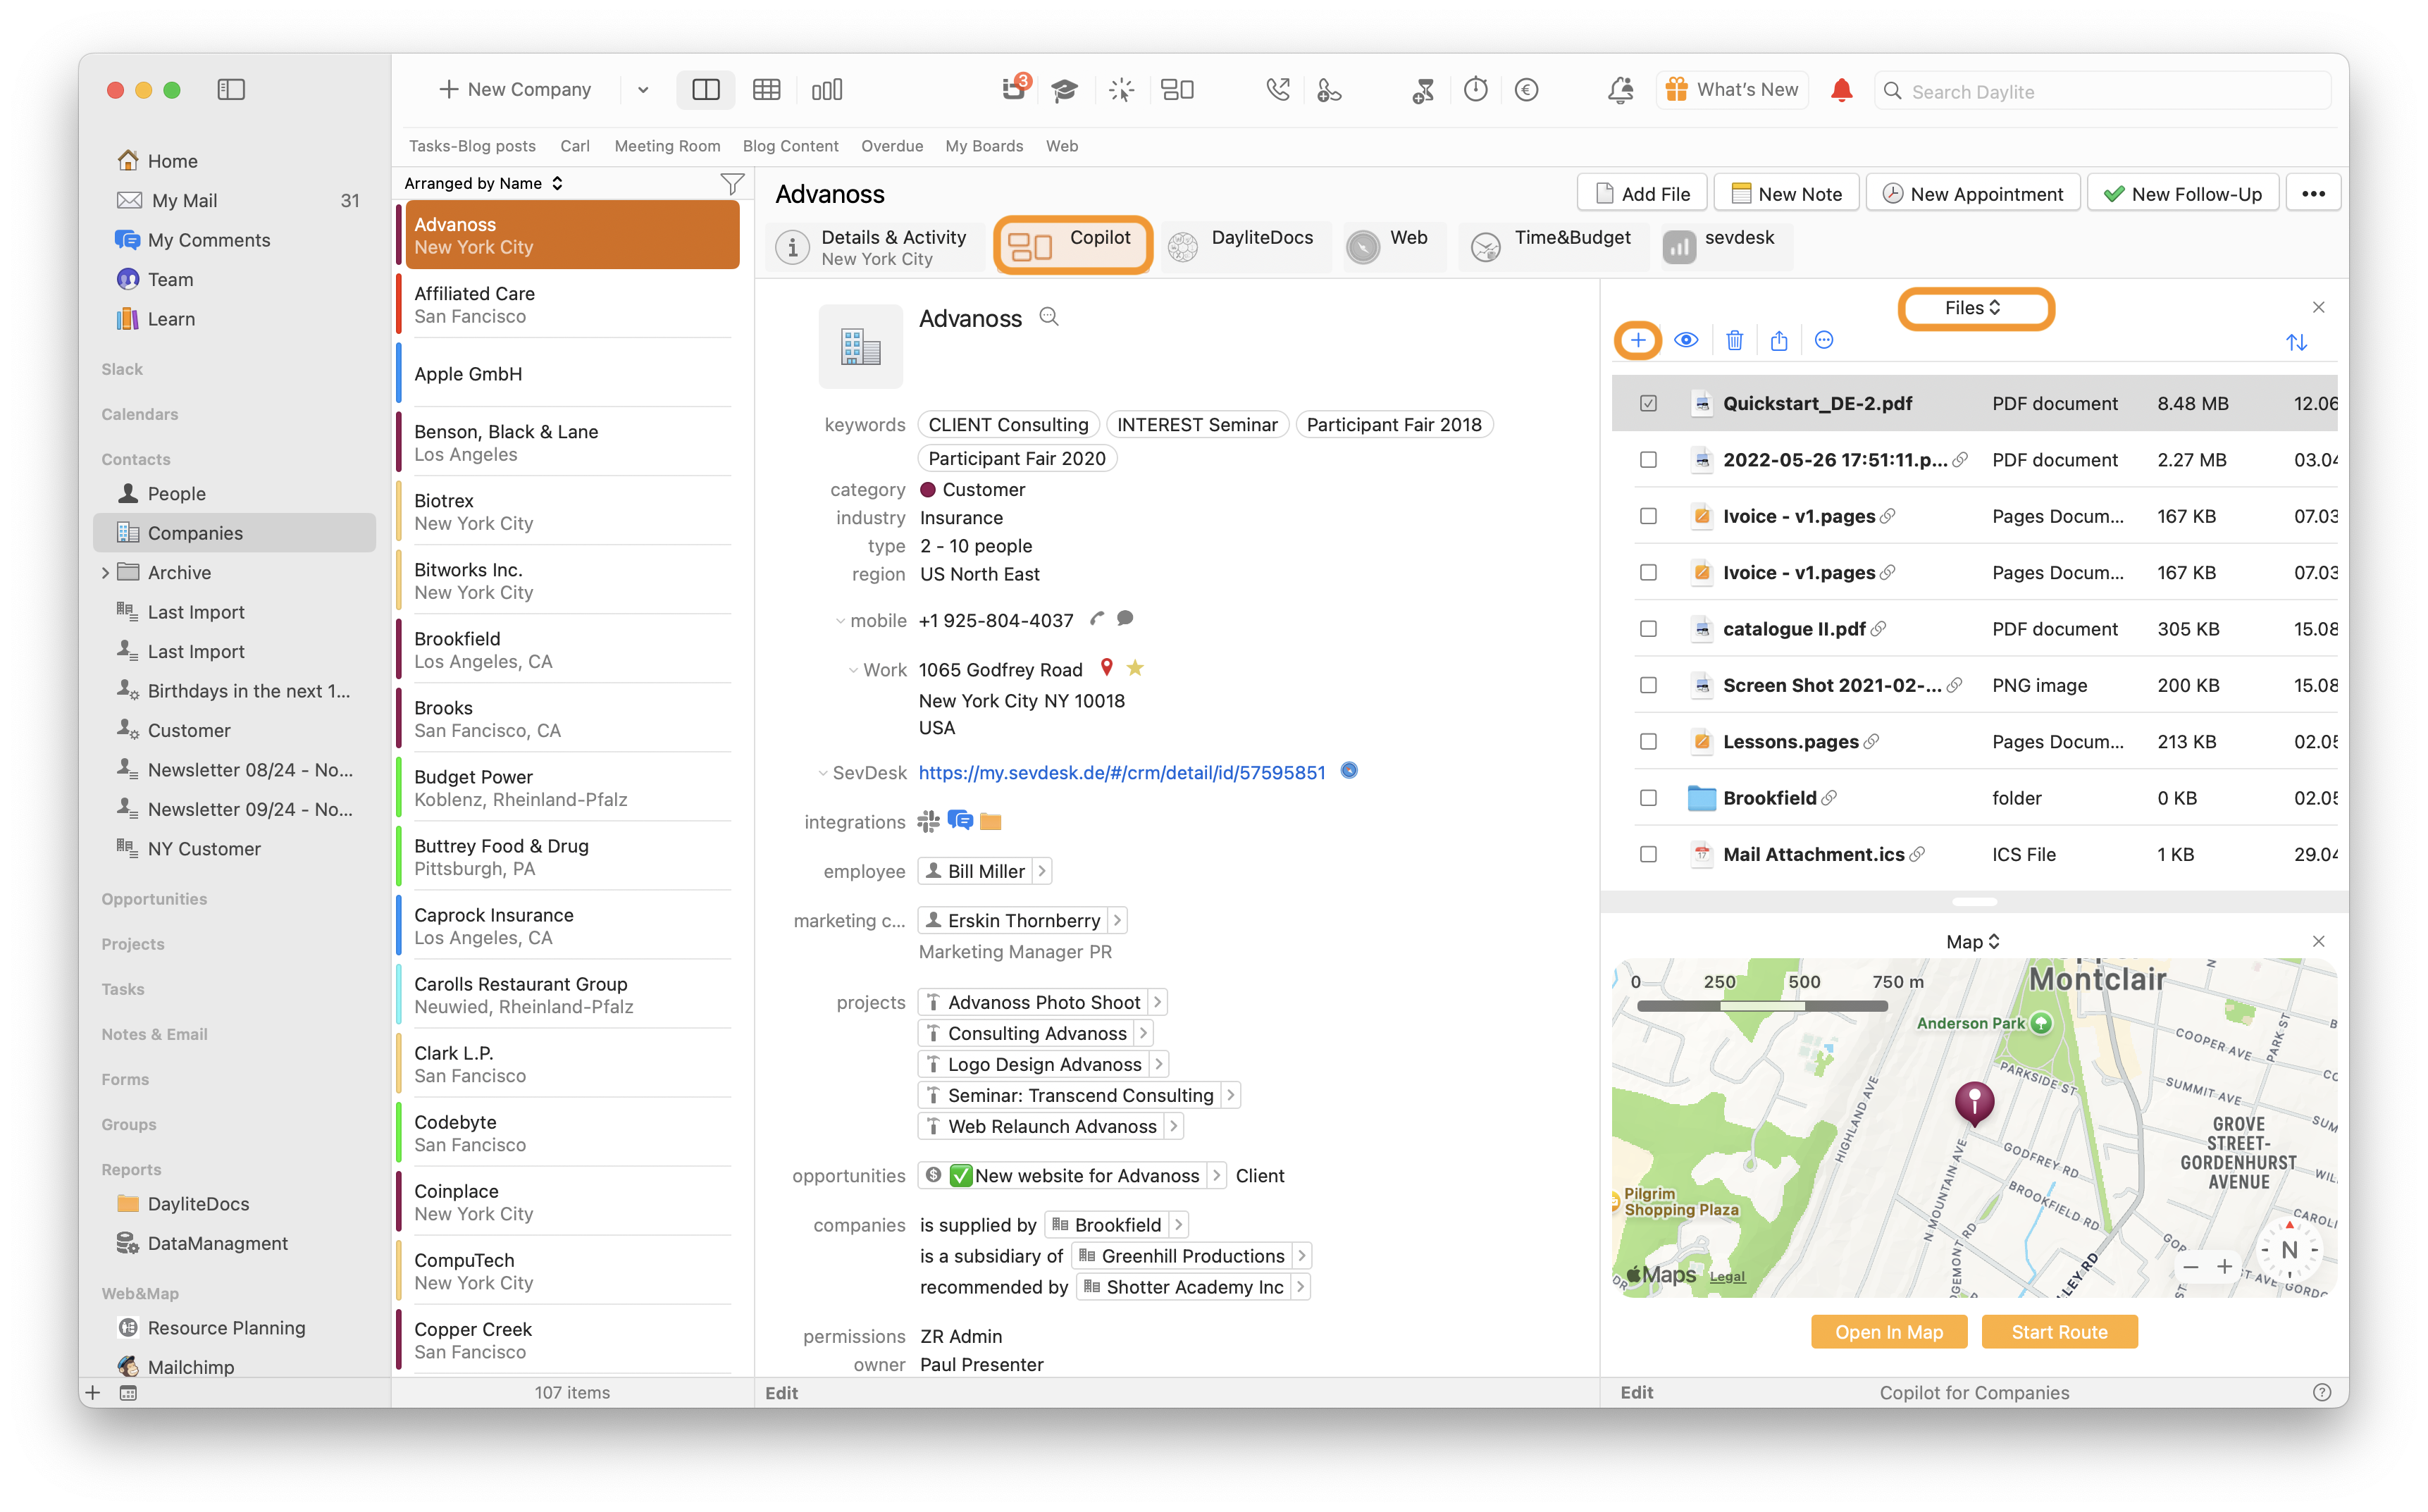Expand the mobile field disclosure arrow
This screenshot has width=2428, height=1512.
(x=840, y=621)
